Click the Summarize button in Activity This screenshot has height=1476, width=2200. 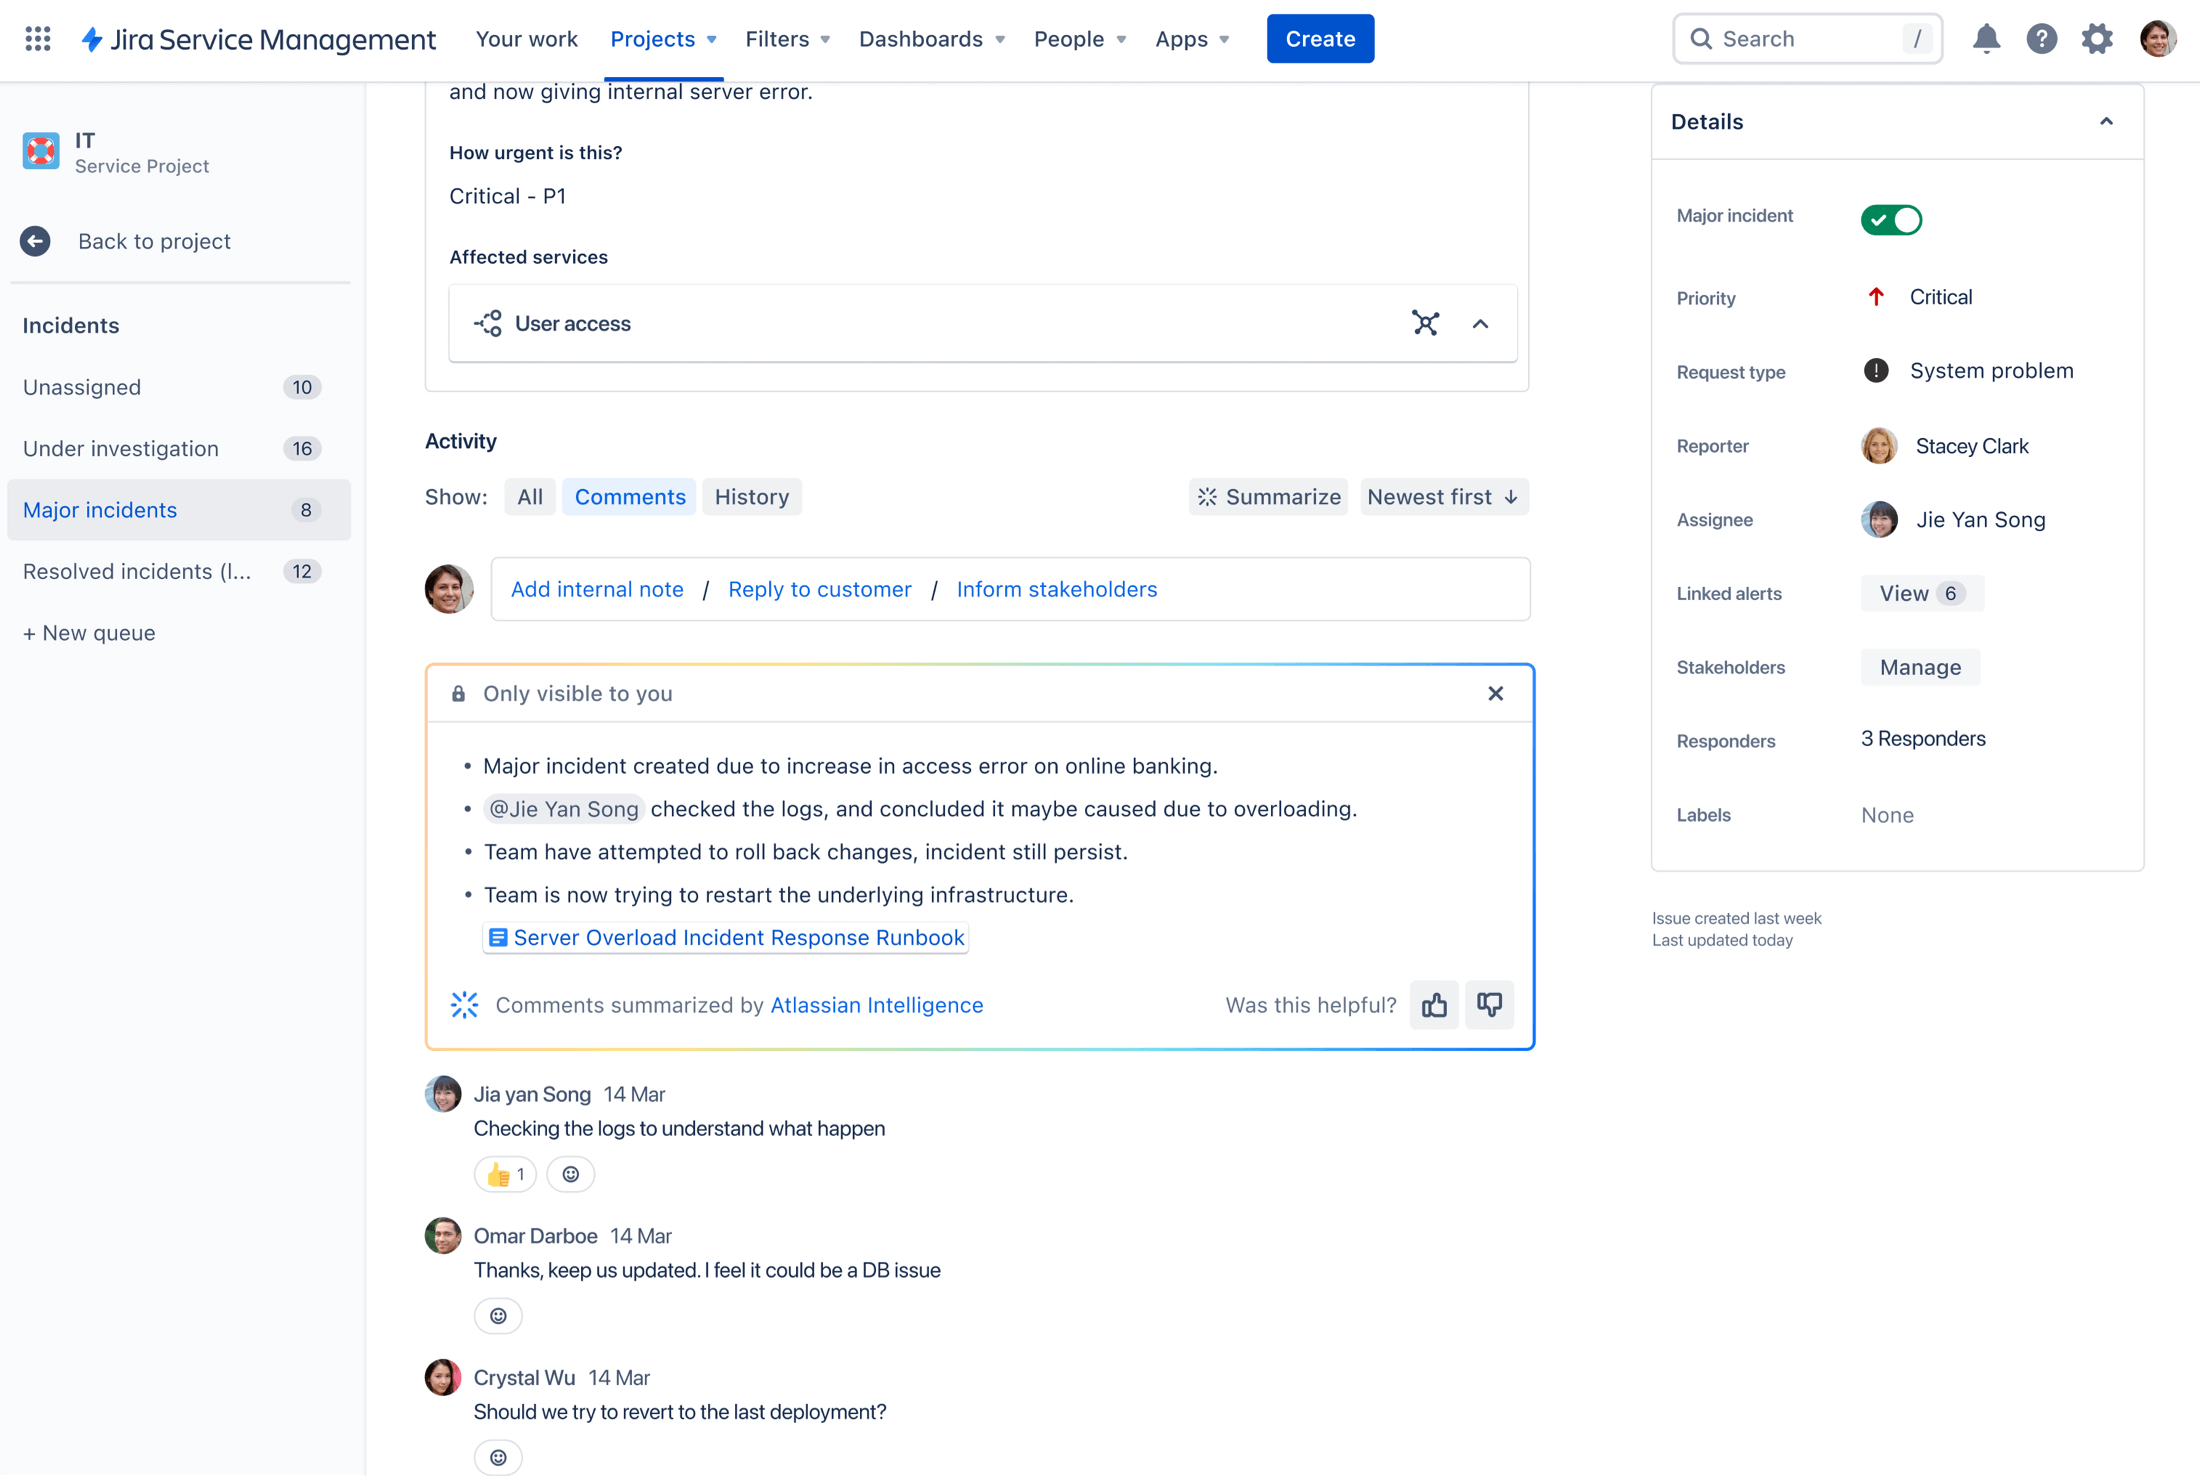point(1268,496)
